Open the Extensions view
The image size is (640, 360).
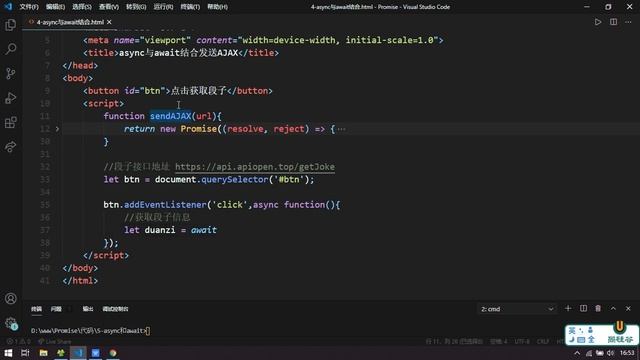coord(11,122)
